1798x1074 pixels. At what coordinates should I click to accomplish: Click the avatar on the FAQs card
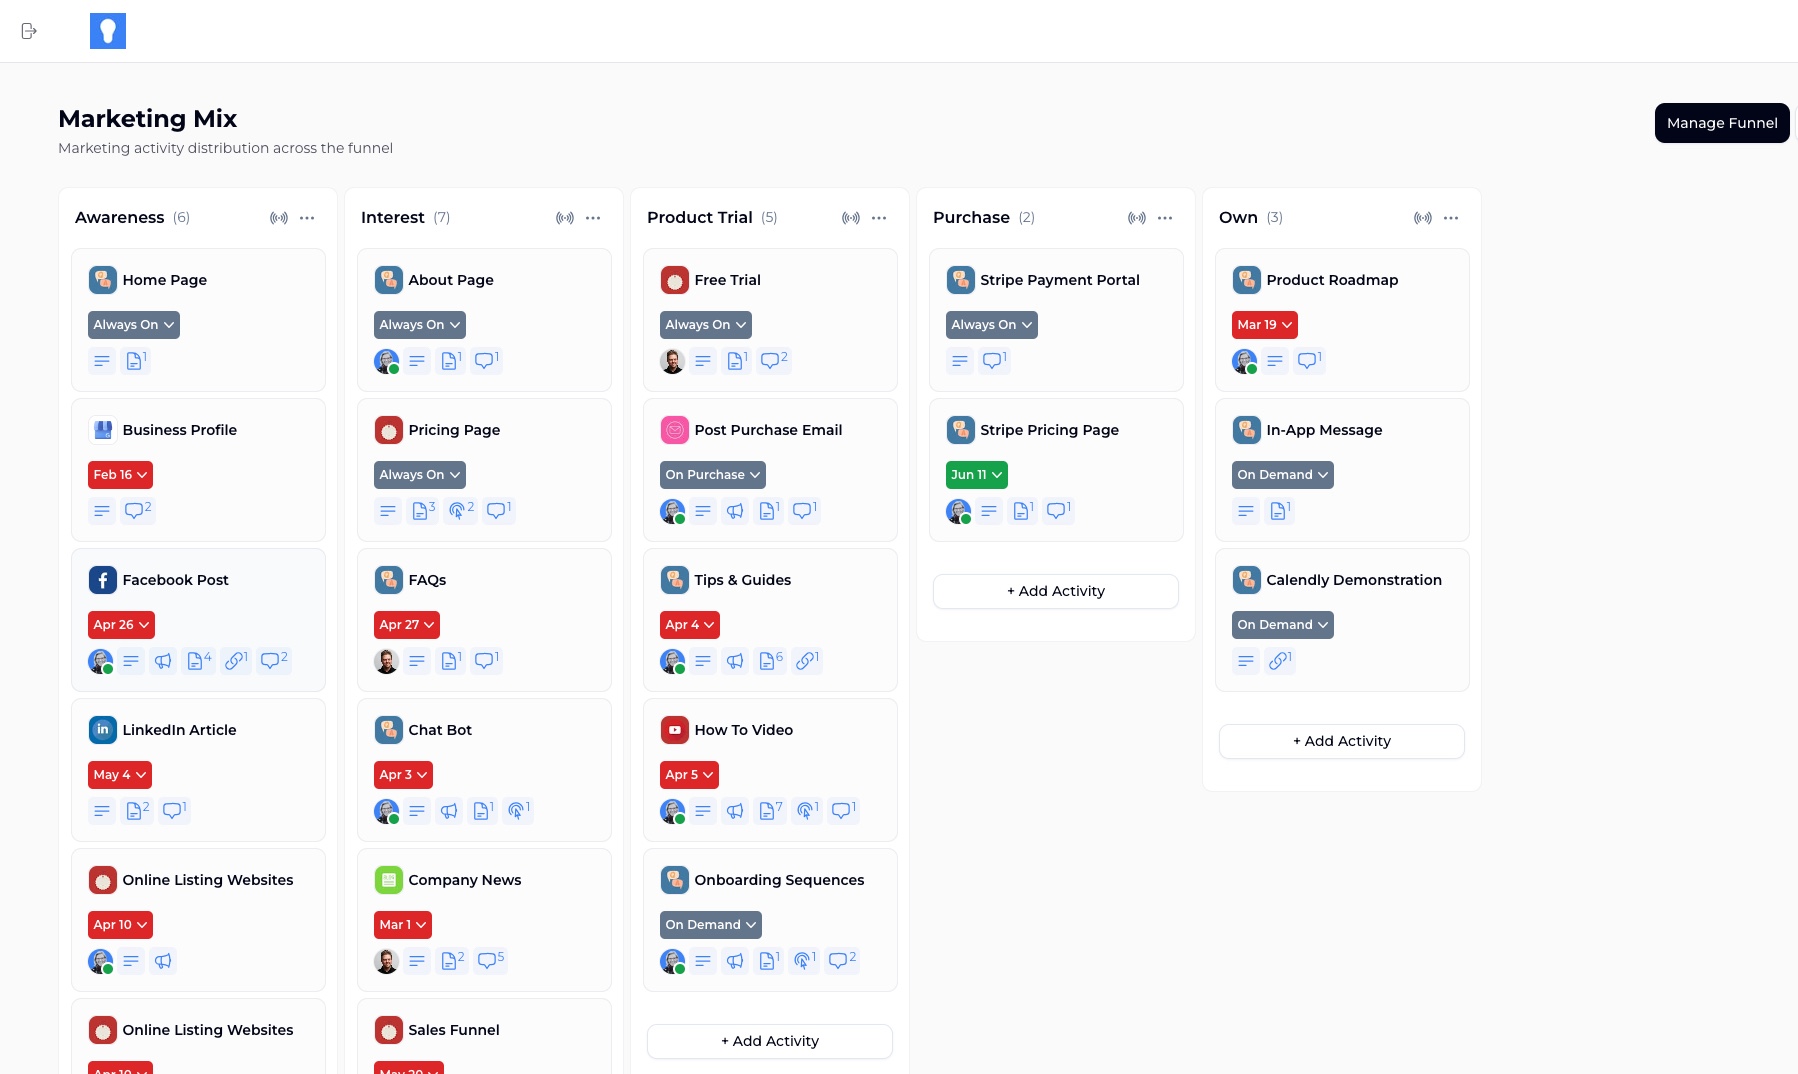pos(386,661)
